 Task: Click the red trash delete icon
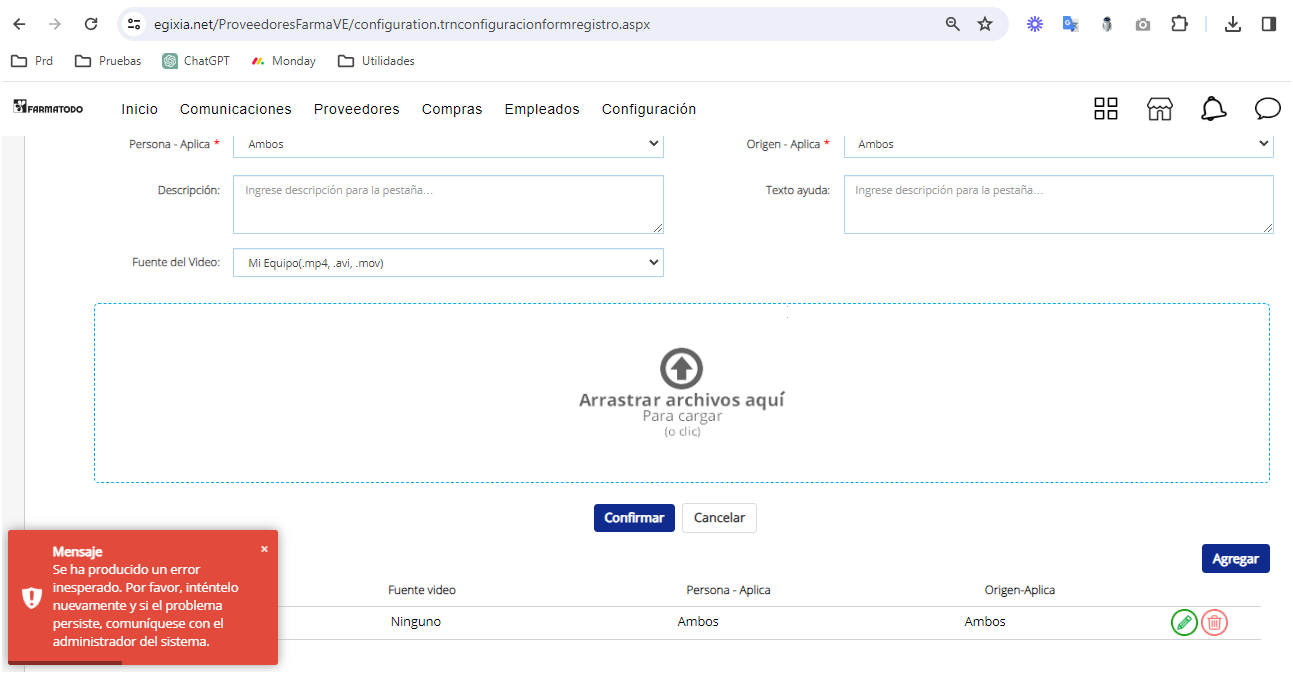pos(1214,622)
